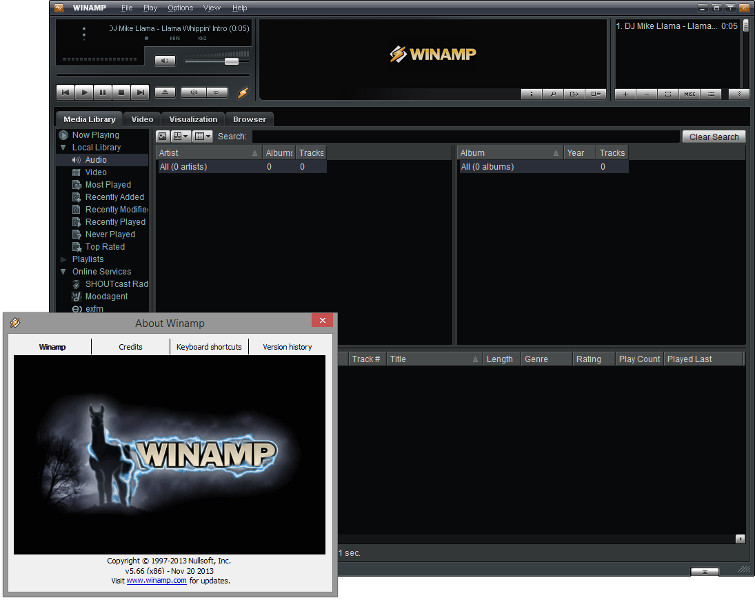Screen dimensions: 755x600
Task: Remove files with playlist minus button
Action: pos(647,94)
